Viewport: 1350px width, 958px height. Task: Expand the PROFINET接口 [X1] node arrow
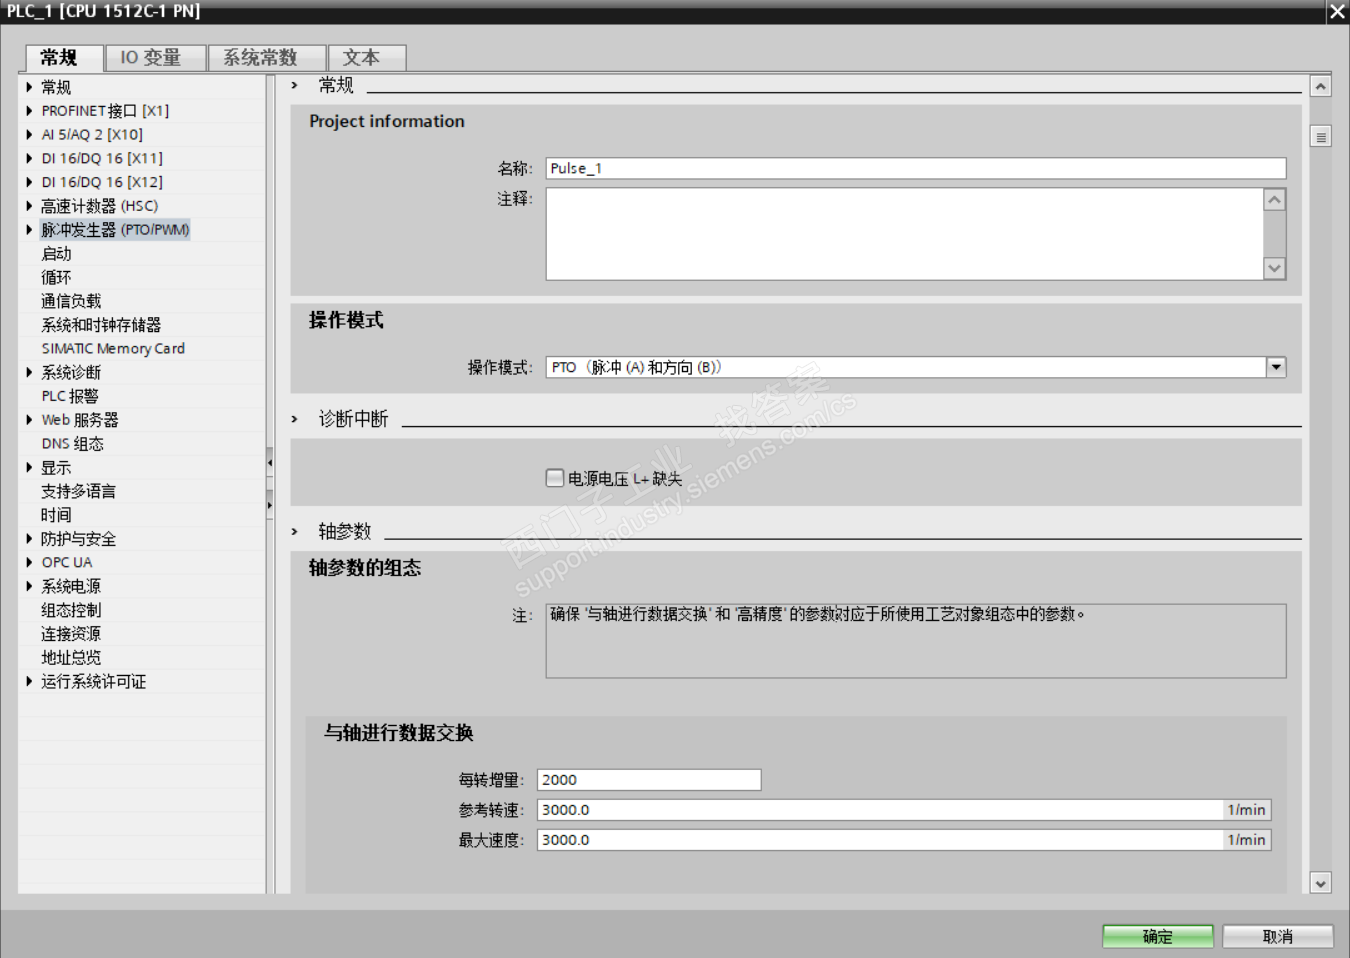pos(29,111)
